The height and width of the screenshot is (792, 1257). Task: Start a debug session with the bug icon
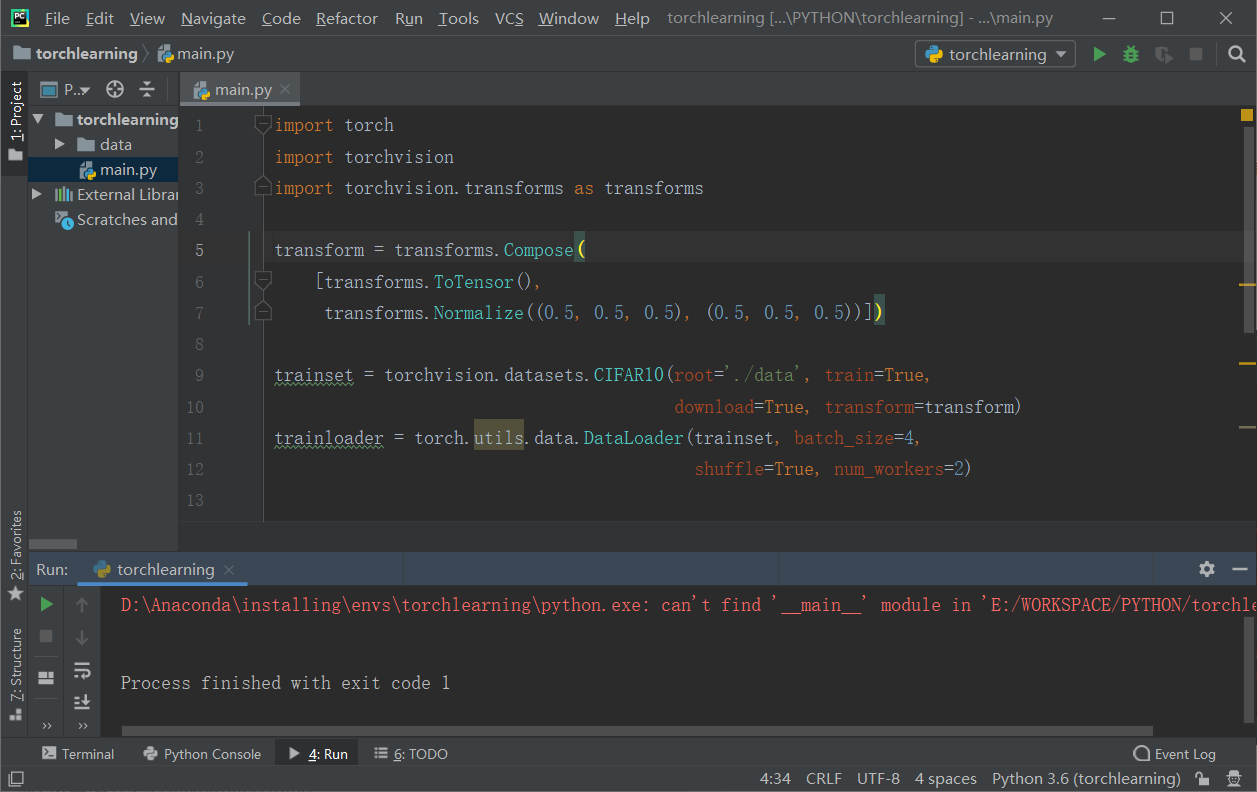coord(1130,54)
